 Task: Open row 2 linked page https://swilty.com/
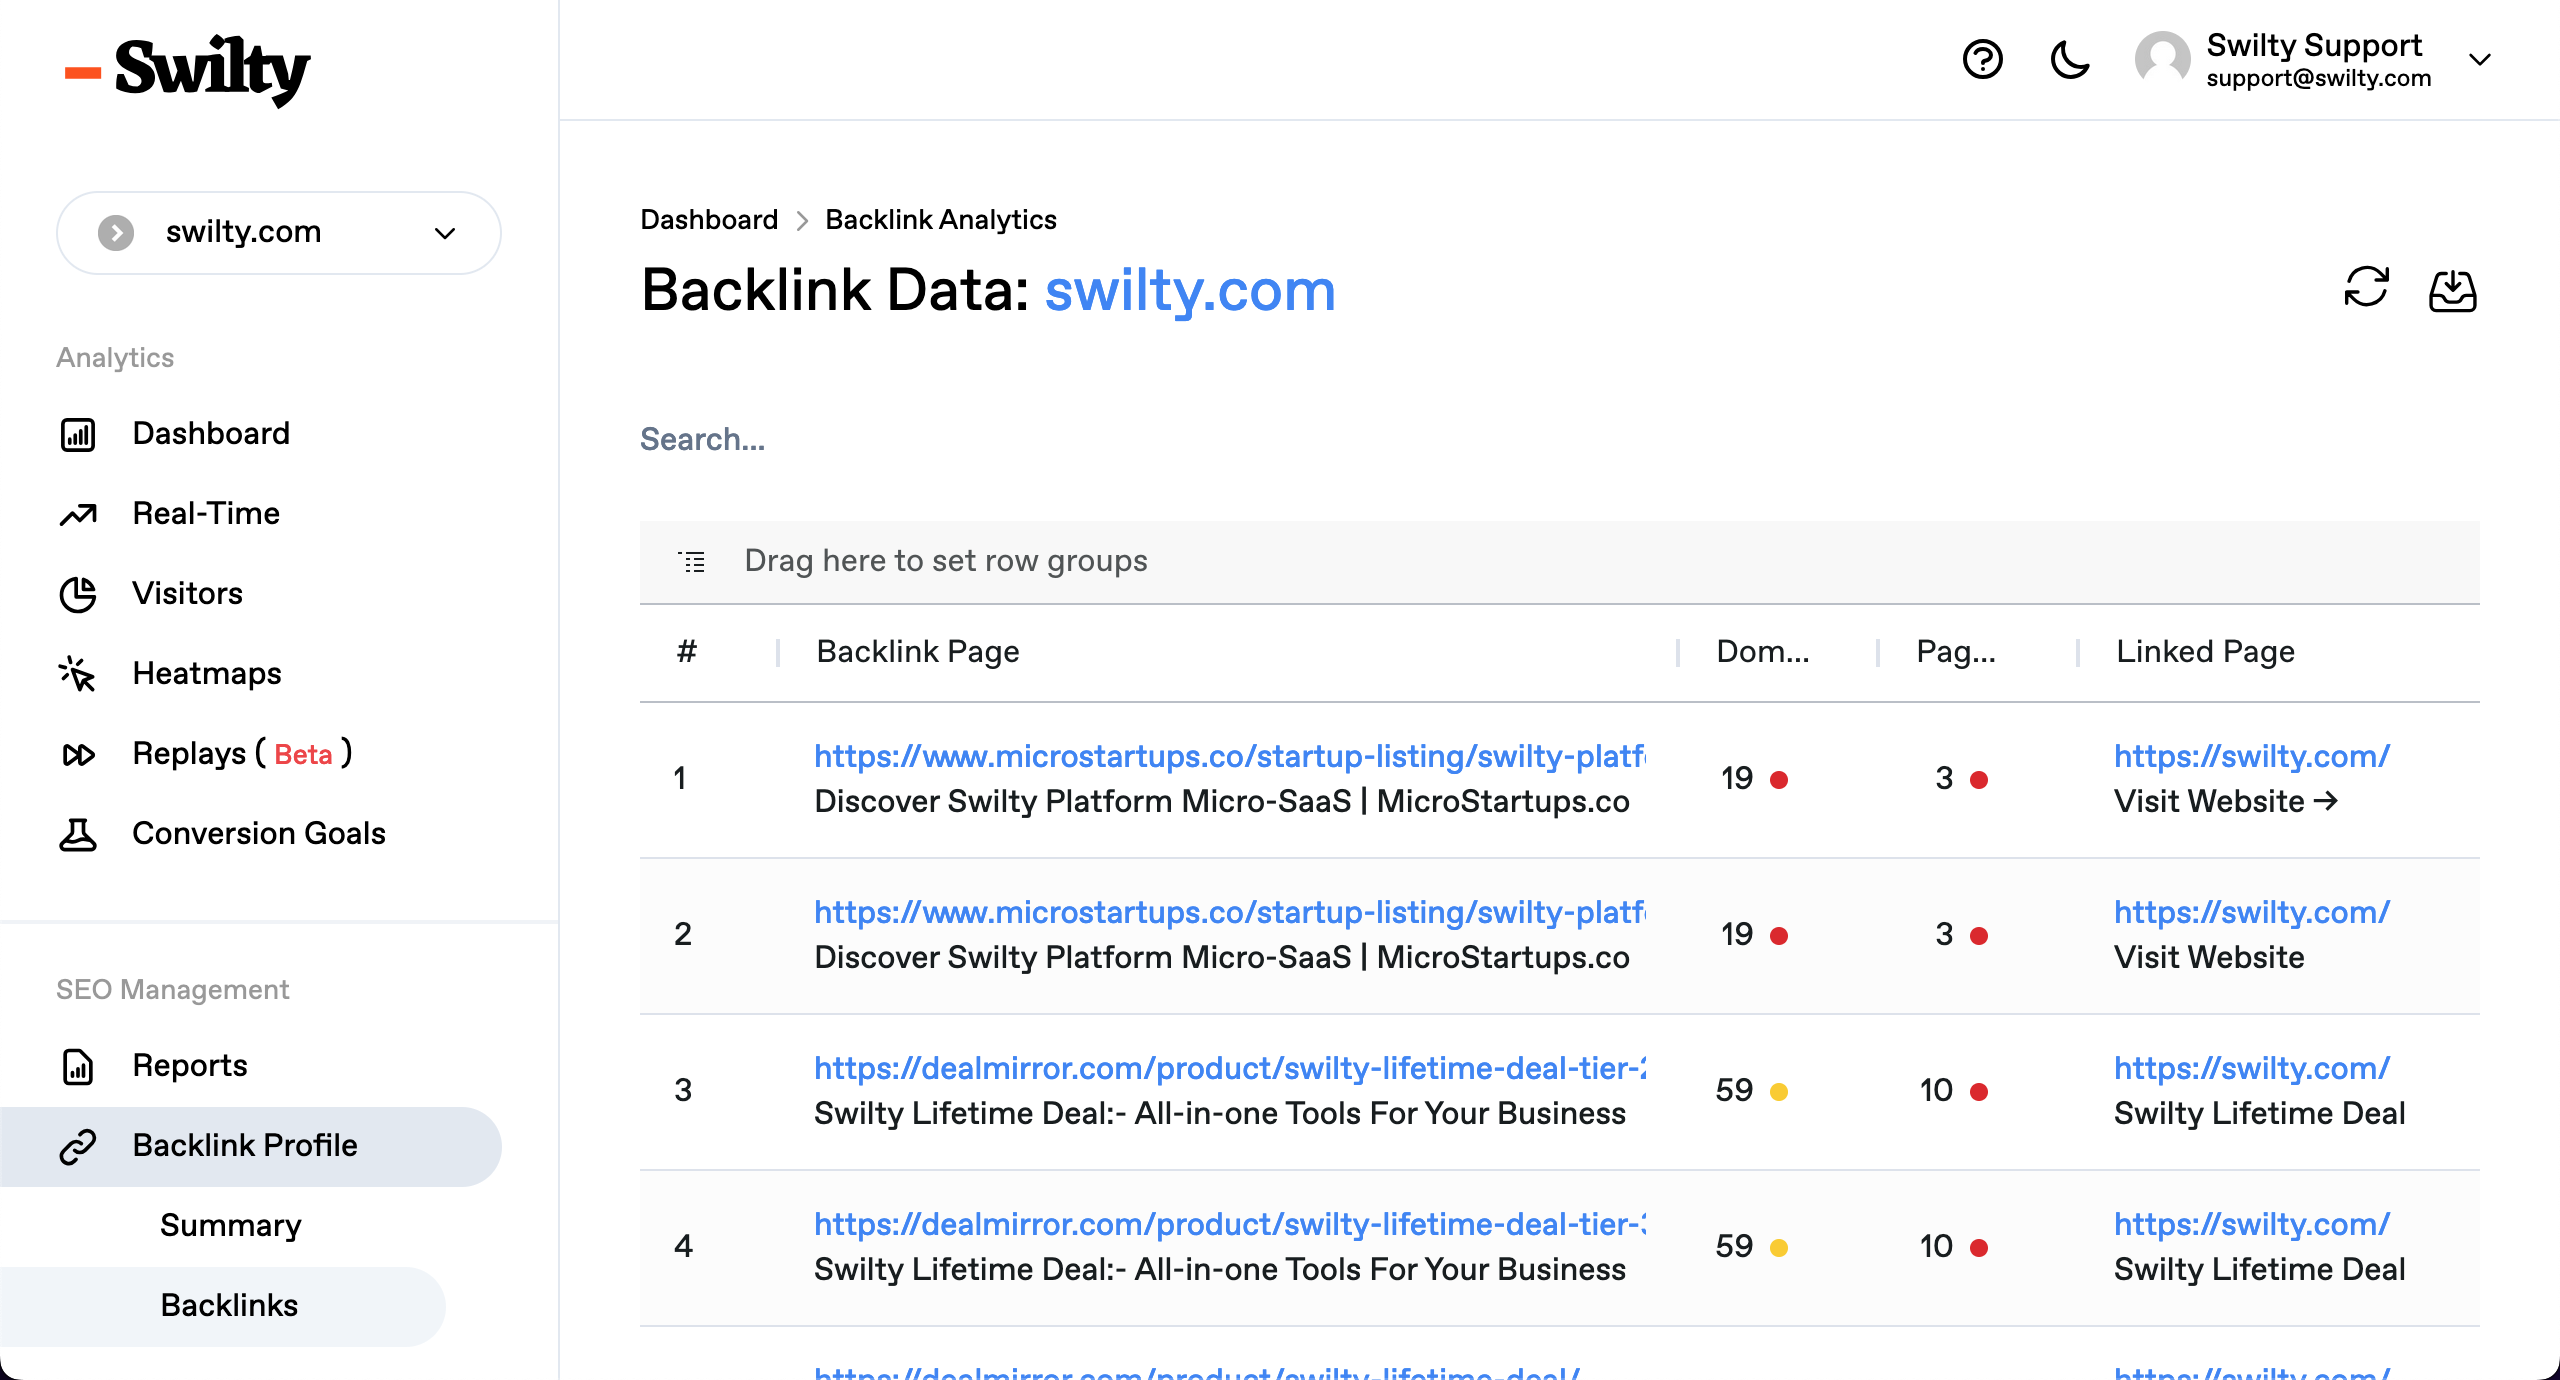point(2252,912)
